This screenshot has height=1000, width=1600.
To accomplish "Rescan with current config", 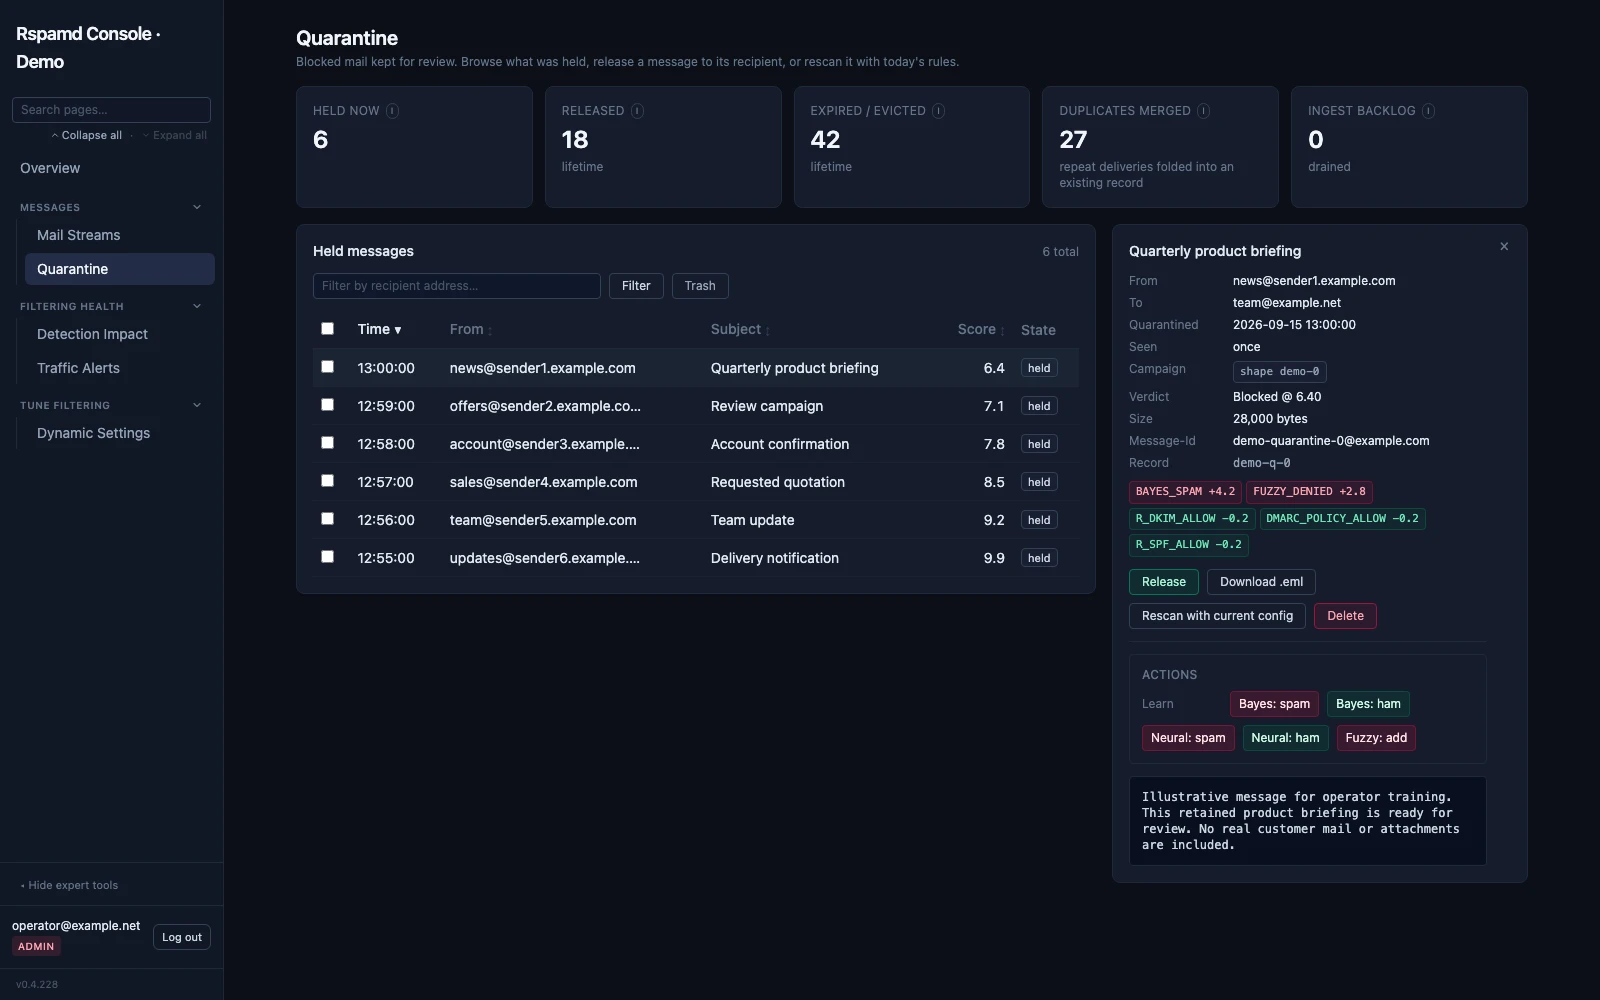I will 1217,616.
